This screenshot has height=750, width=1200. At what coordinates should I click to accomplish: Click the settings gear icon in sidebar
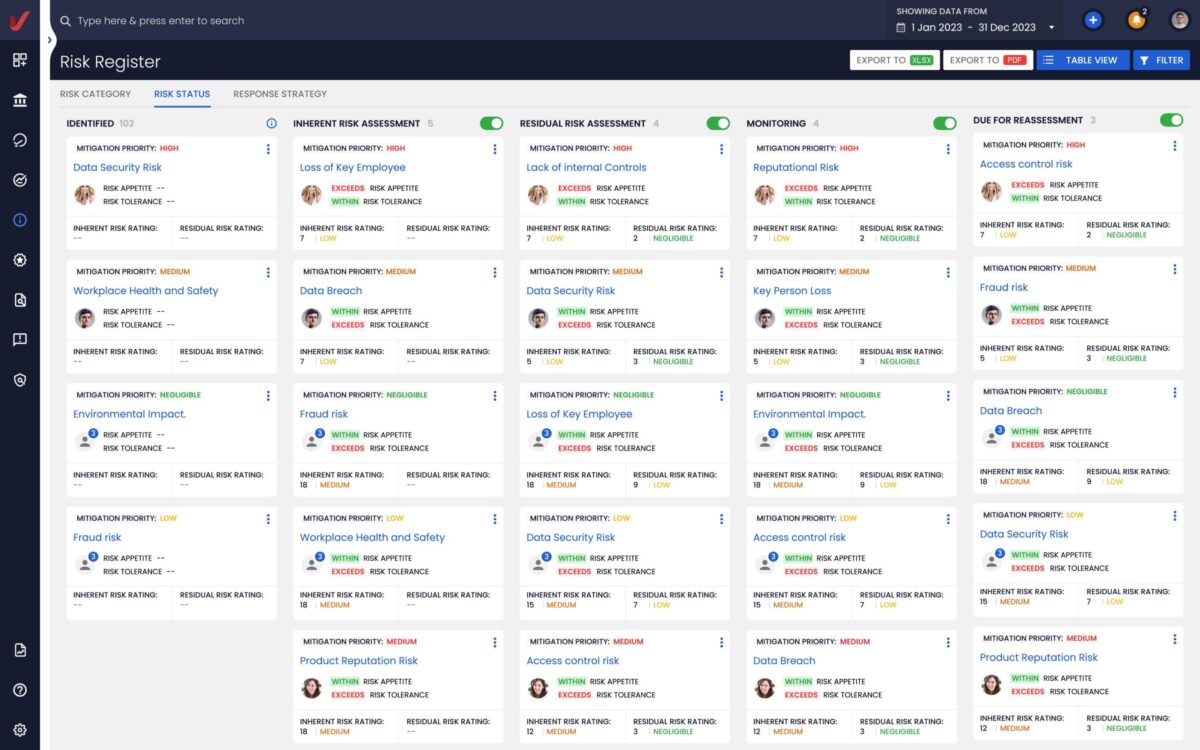(x=20, y=730)
